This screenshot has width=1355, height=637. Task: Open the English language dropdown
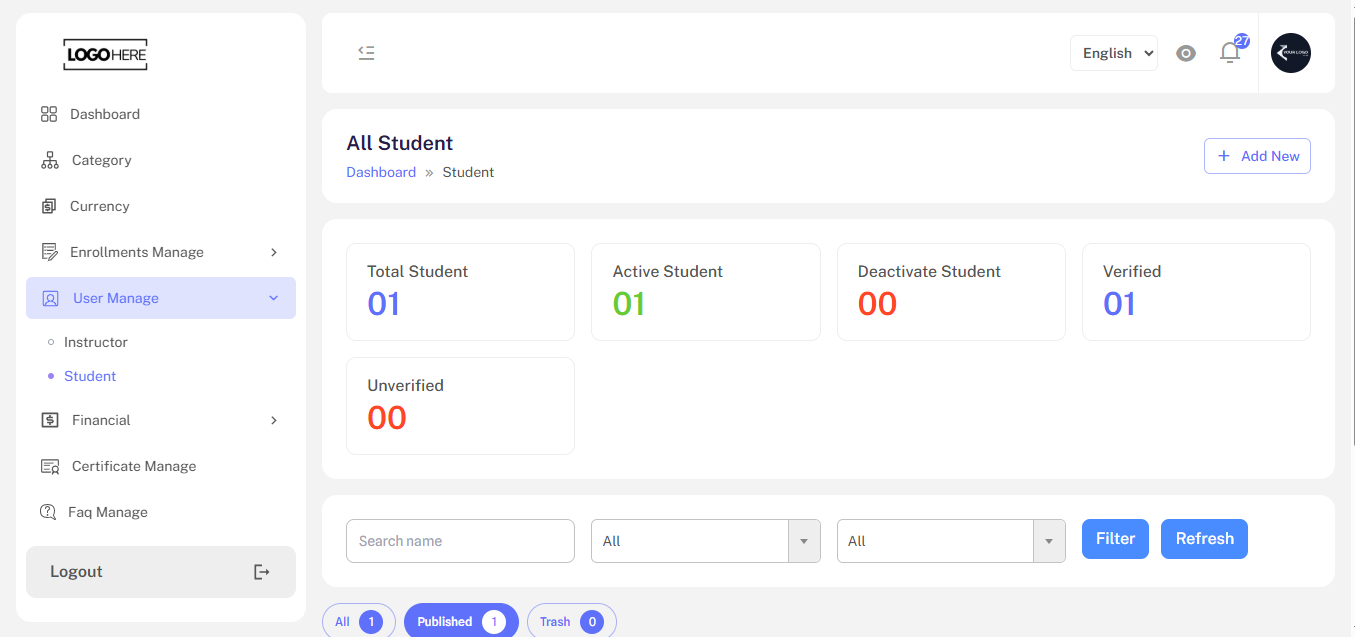tap(1114, 53)
